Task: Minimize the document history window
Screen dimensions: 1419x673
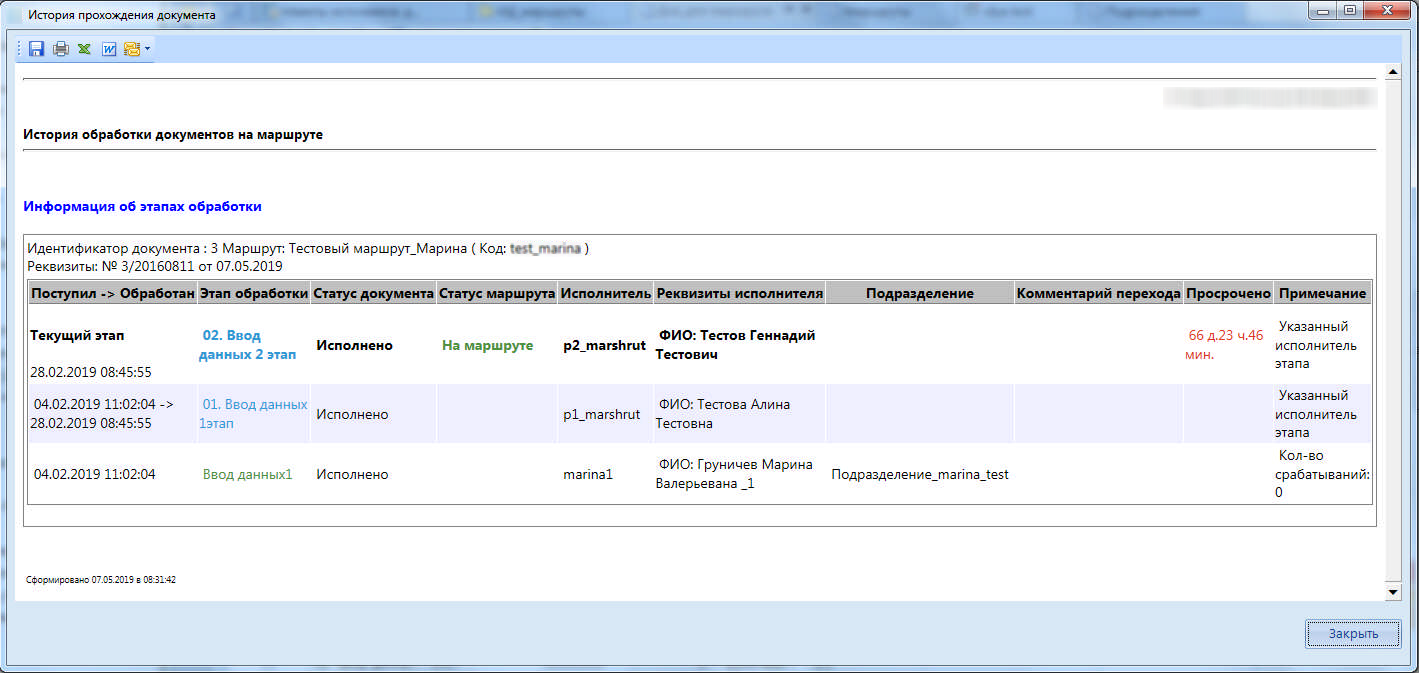Action: click(1322, 13)
